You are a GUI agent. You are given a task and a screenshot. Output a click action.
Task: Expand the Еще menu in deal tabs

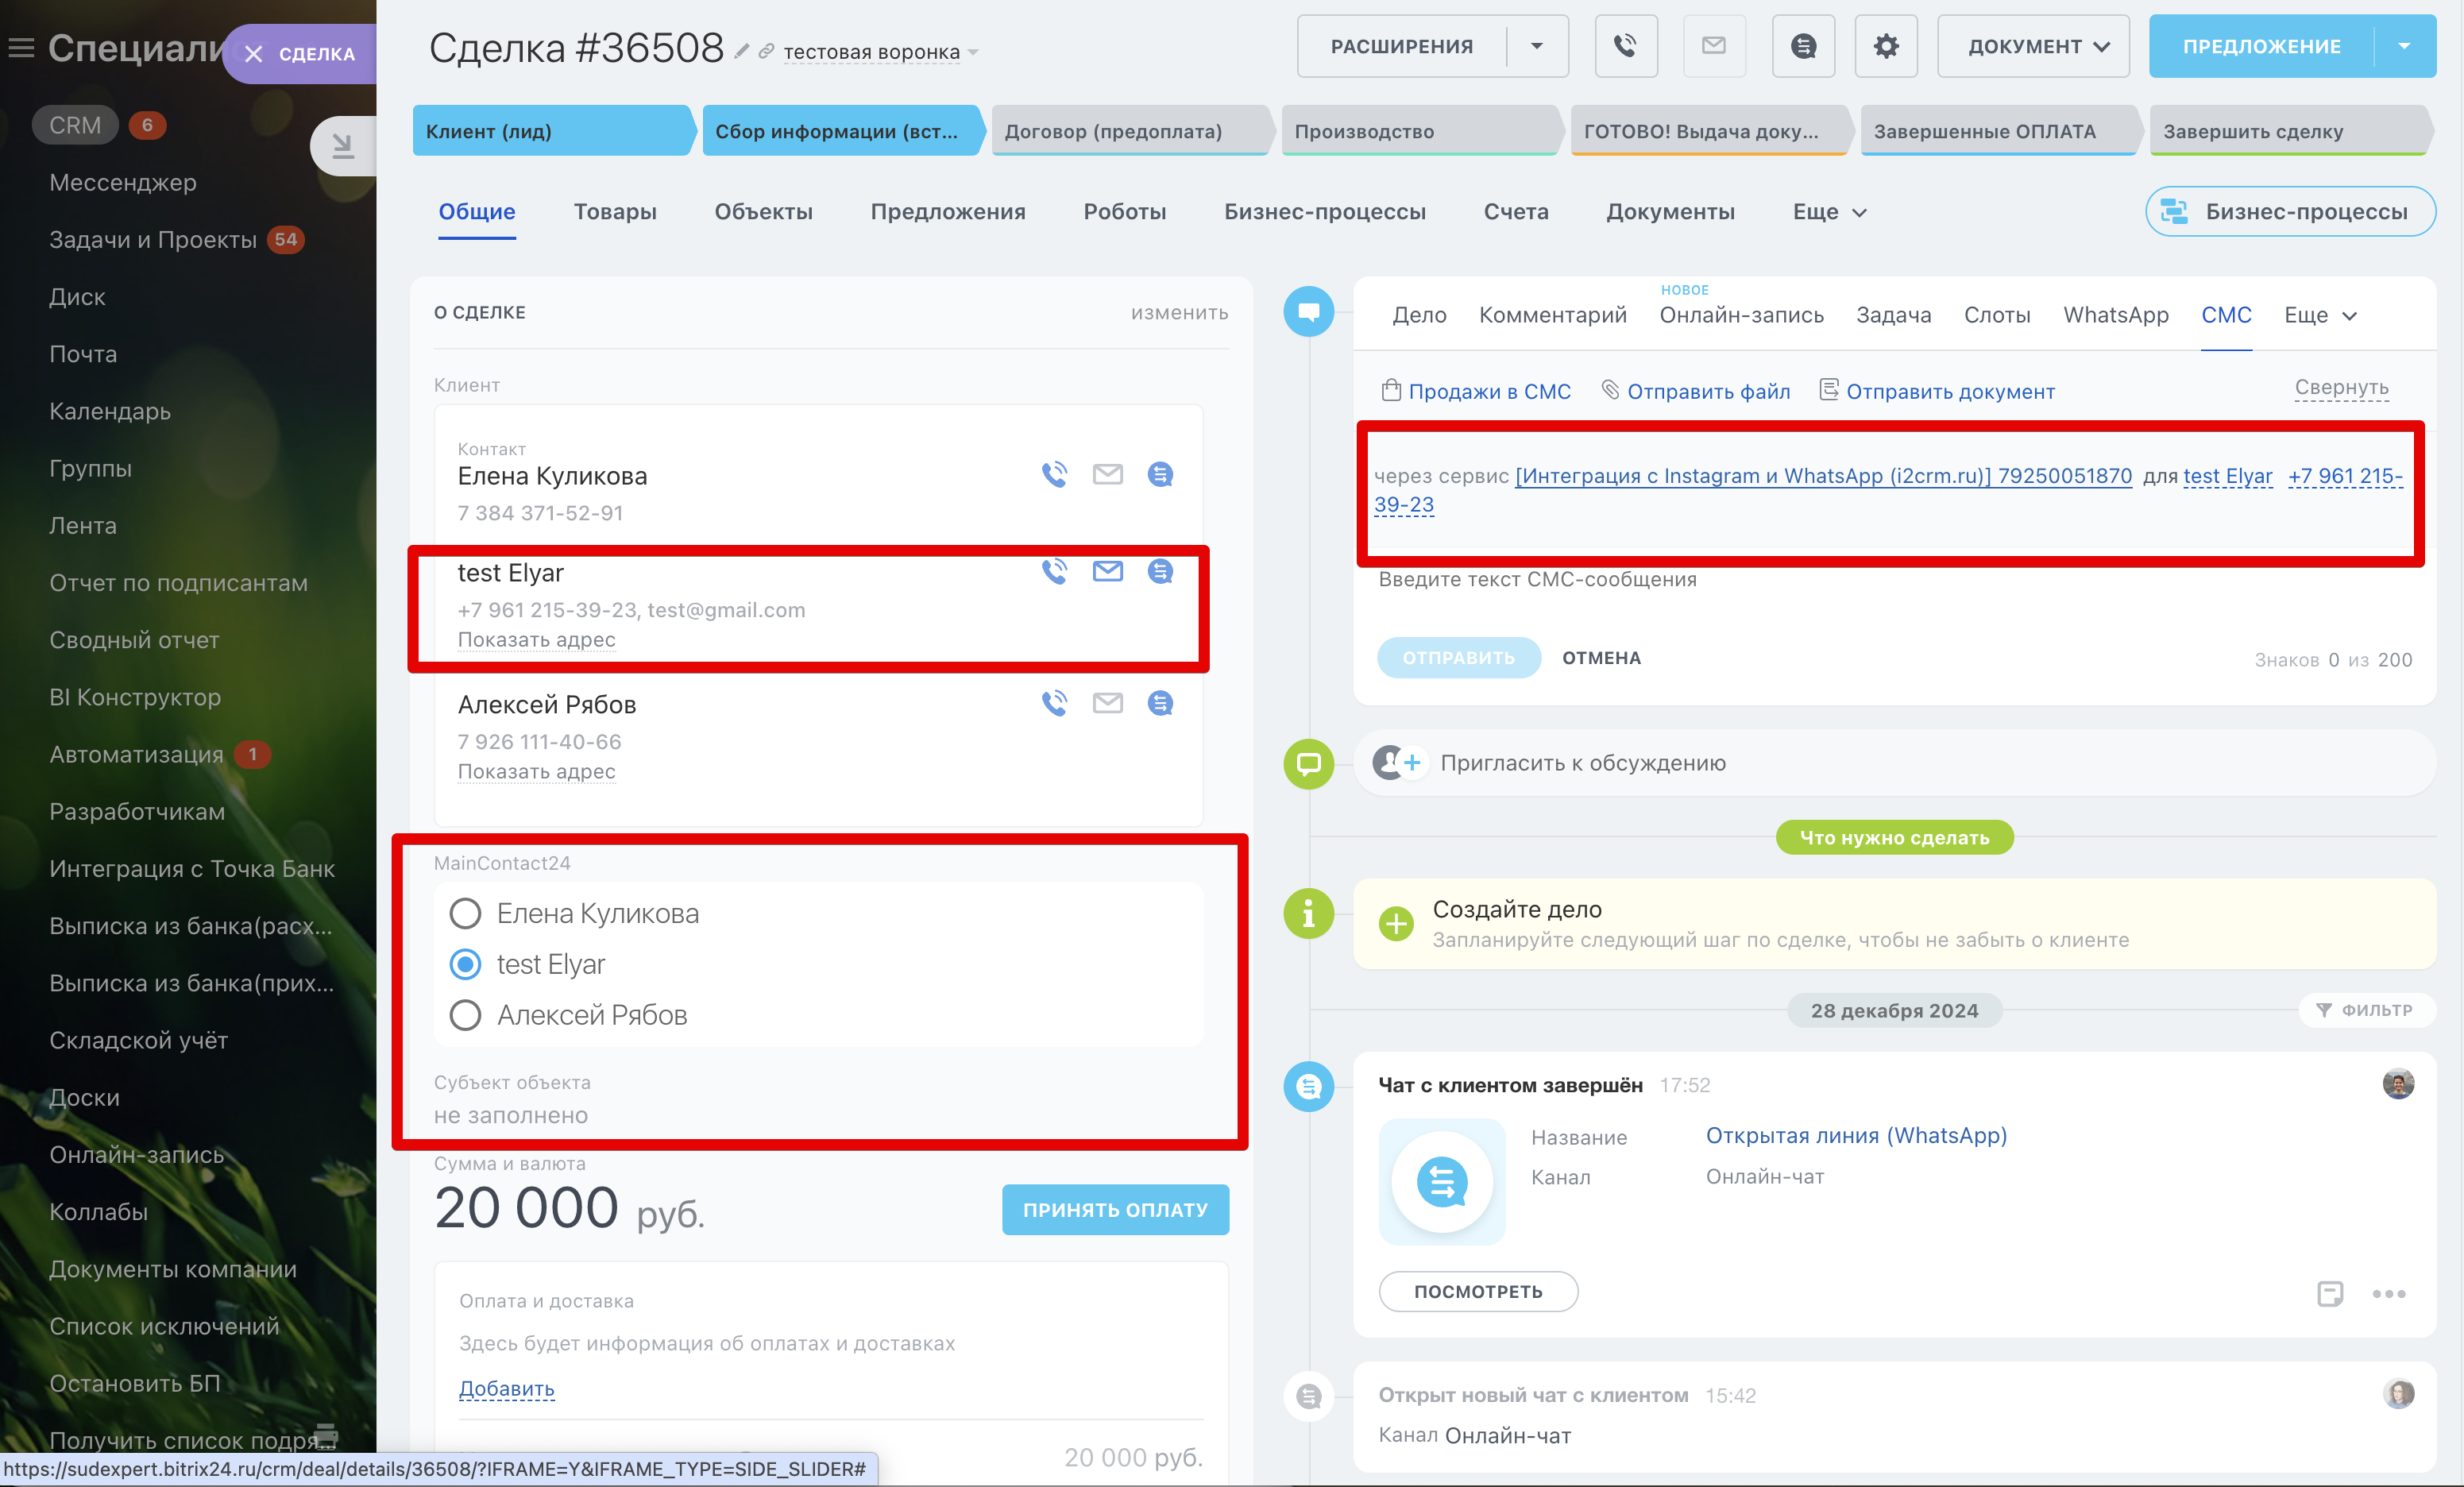pos(1829,212)
